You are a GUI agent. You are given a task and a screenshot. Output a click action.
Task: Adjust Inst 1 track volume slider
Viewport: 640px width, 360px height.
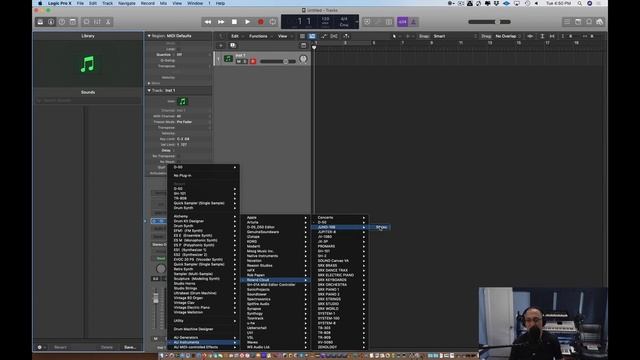point(278,62)
